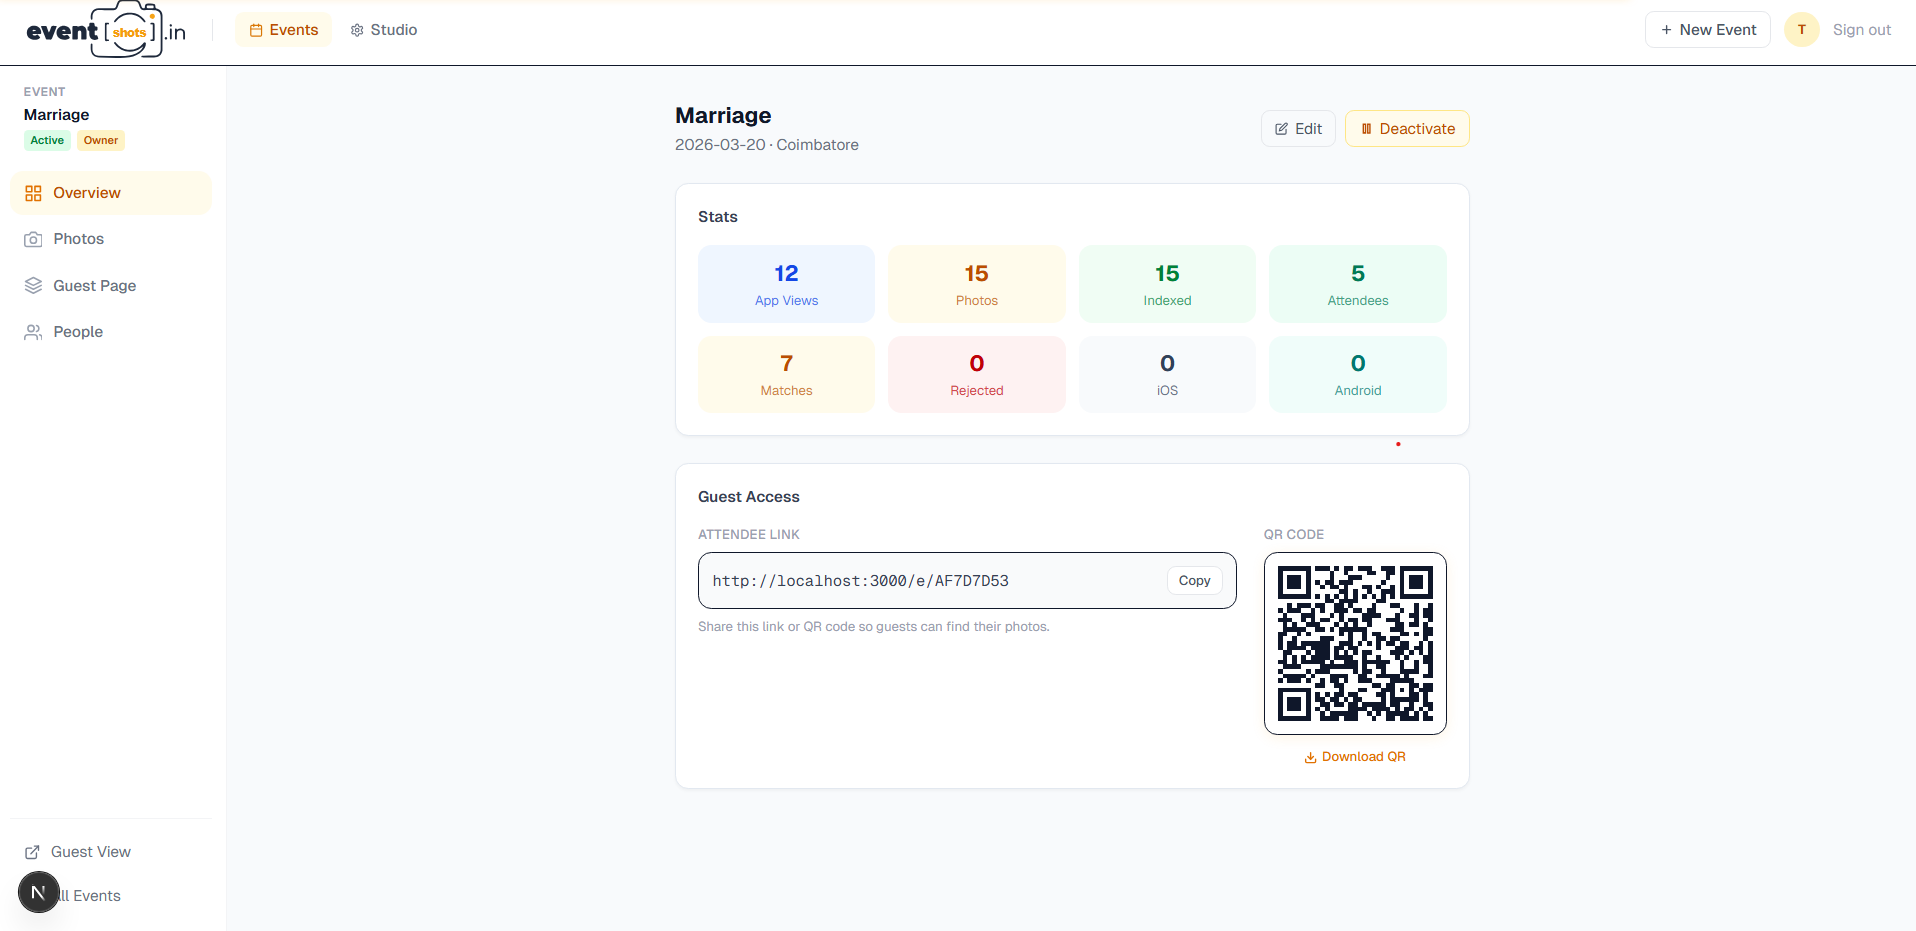Click the attendee link URL field
Screen dimensions: 1916x931
pos(930,581)
